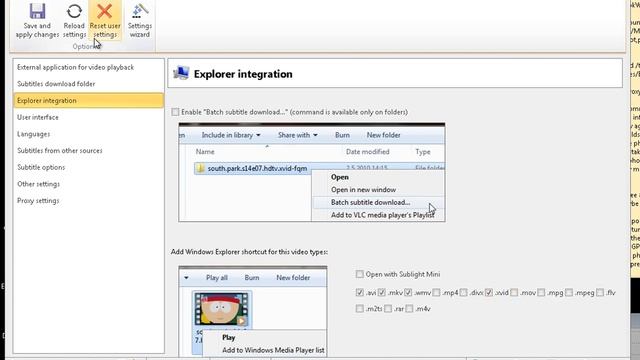Enable the Batch subtitle download checkbox
Screen dimensions: 640x360
[176, 112]
